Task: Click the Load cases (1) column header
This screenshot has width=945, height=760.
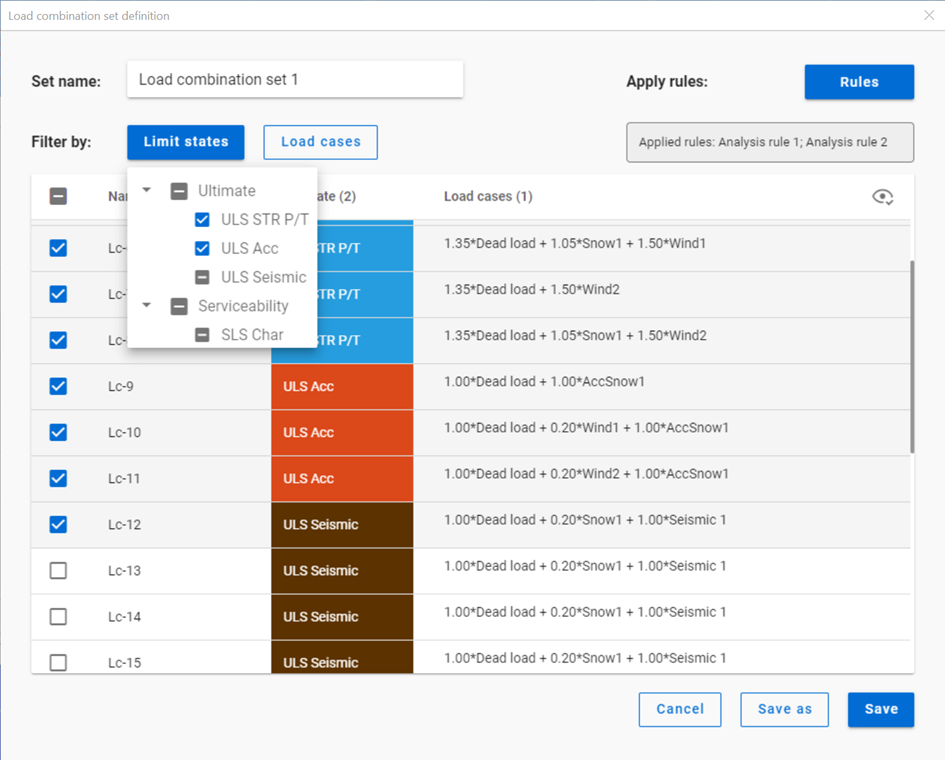Action: click(488, 196)
